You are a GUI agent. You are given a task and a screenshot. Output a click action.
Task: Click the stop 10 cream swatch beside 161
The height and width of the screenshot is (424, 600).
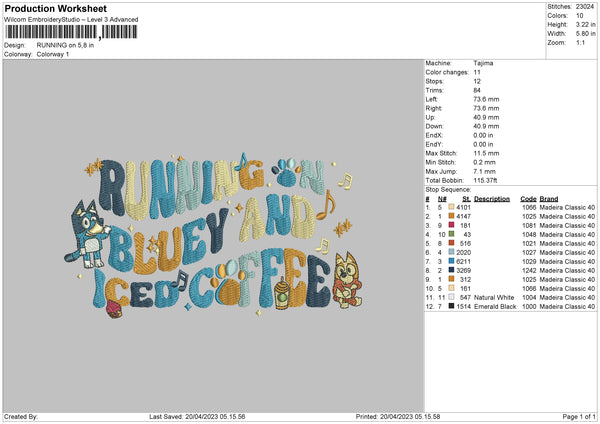coord(451,288)
